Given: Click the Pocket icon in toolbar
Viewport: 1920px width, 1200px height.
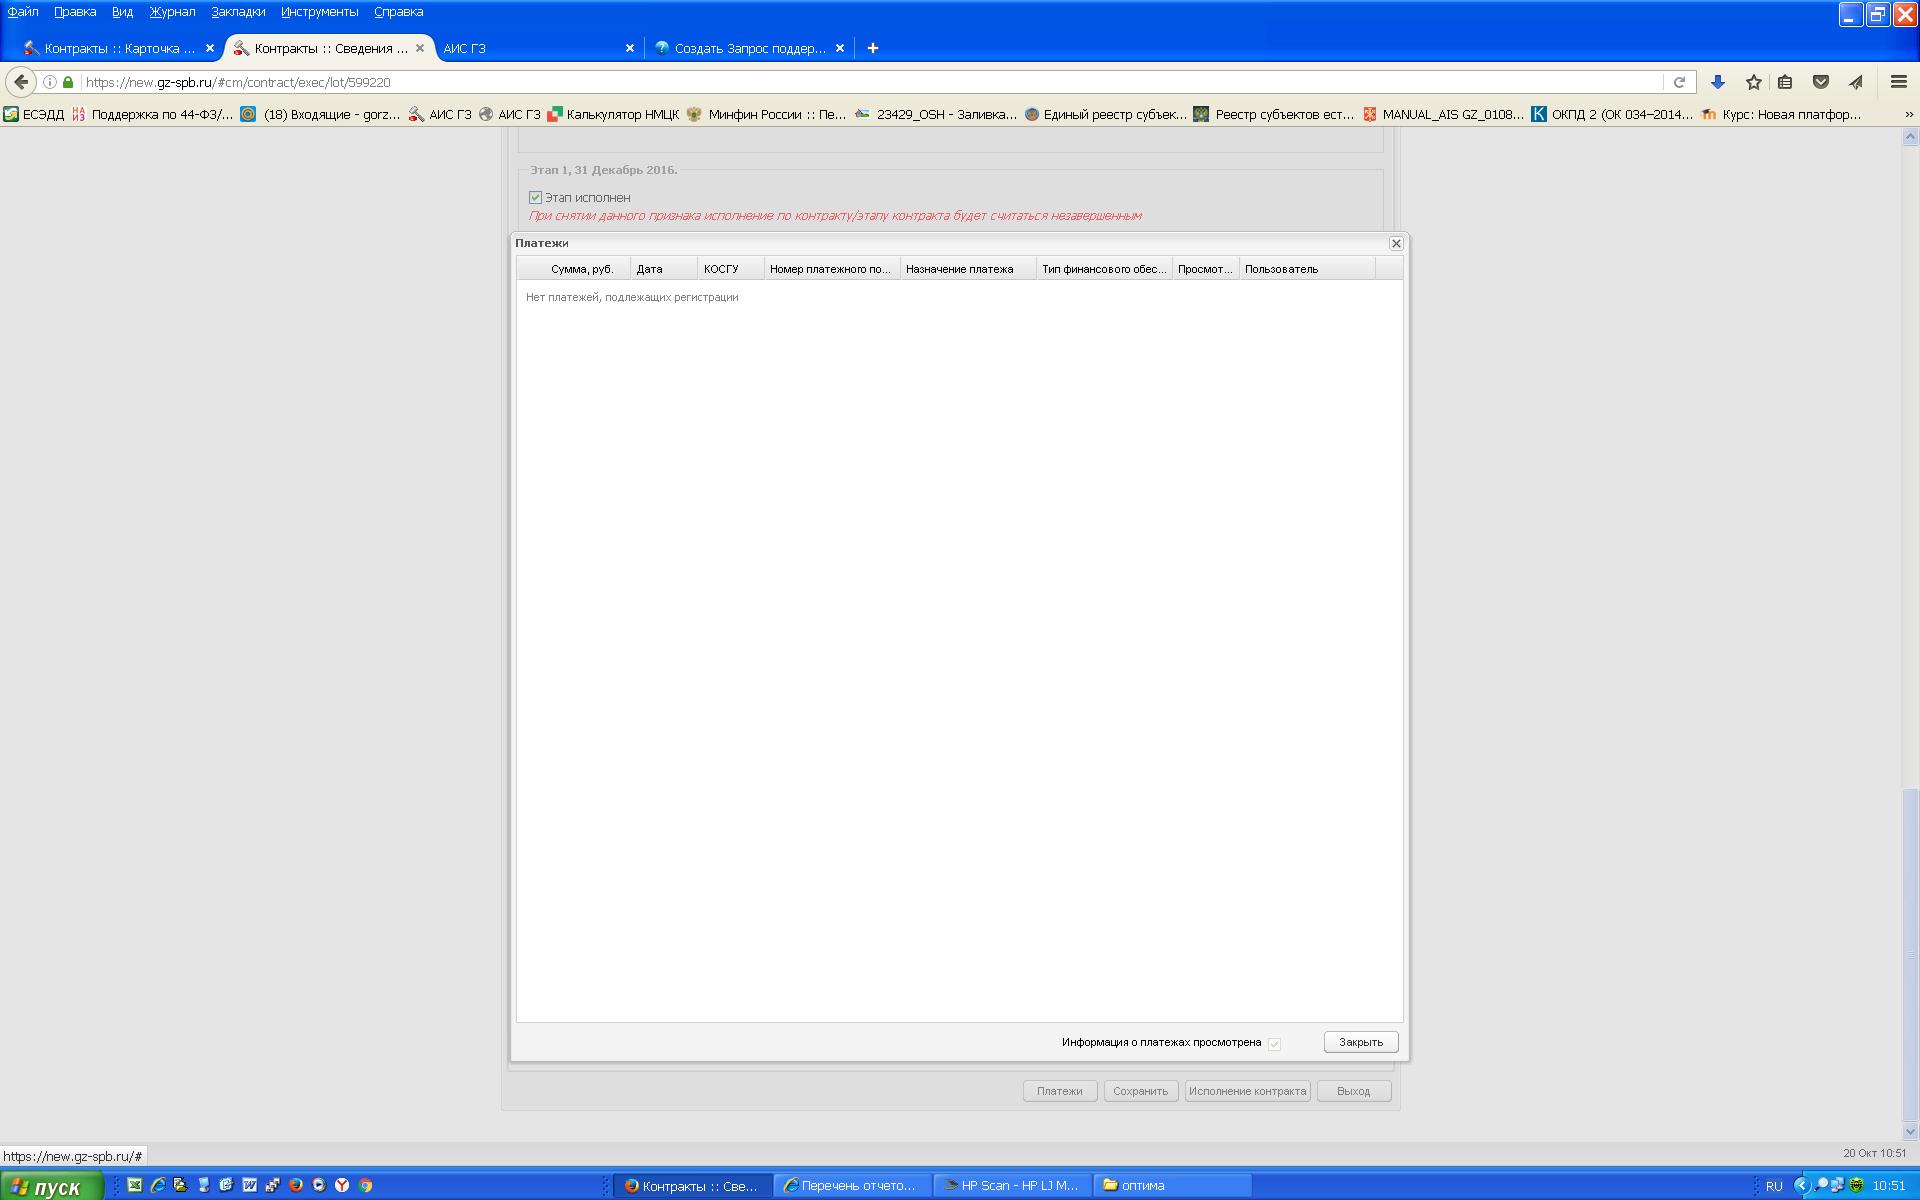Looking at the screenshot, I should click(x=1821, y=82).
